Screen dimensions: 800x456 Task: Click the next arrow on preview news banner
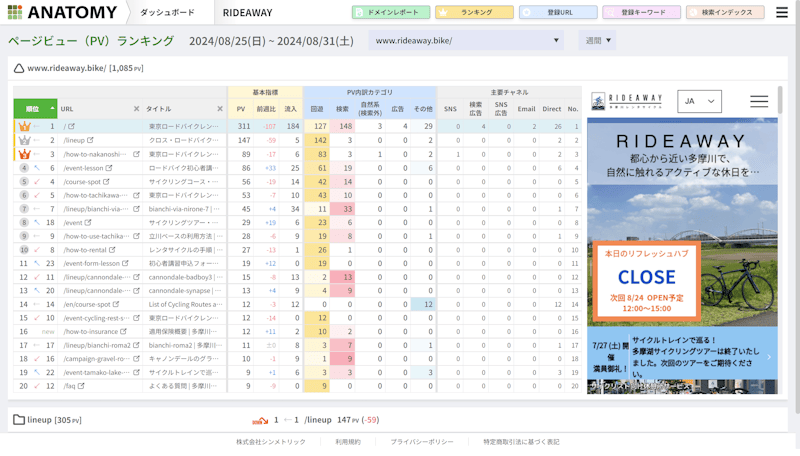(768, 357)
